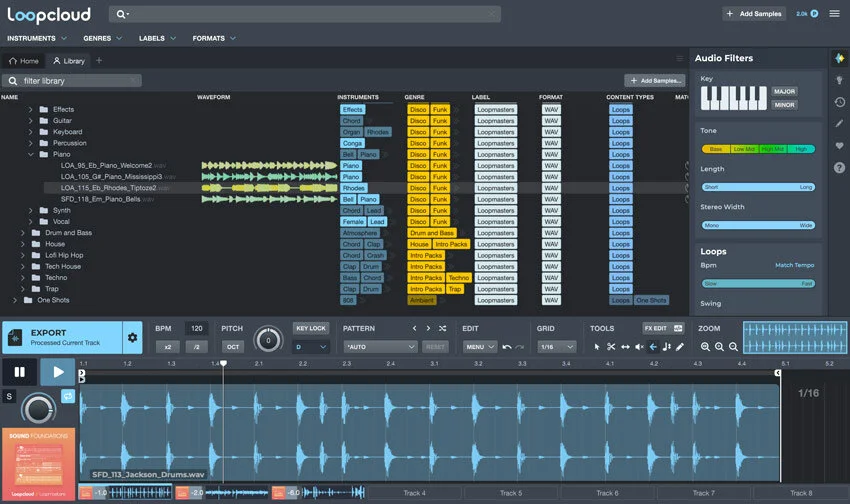This screenshot has height=504, width=850.
Task: Open export settings gear icon
Action: (132, 338)
